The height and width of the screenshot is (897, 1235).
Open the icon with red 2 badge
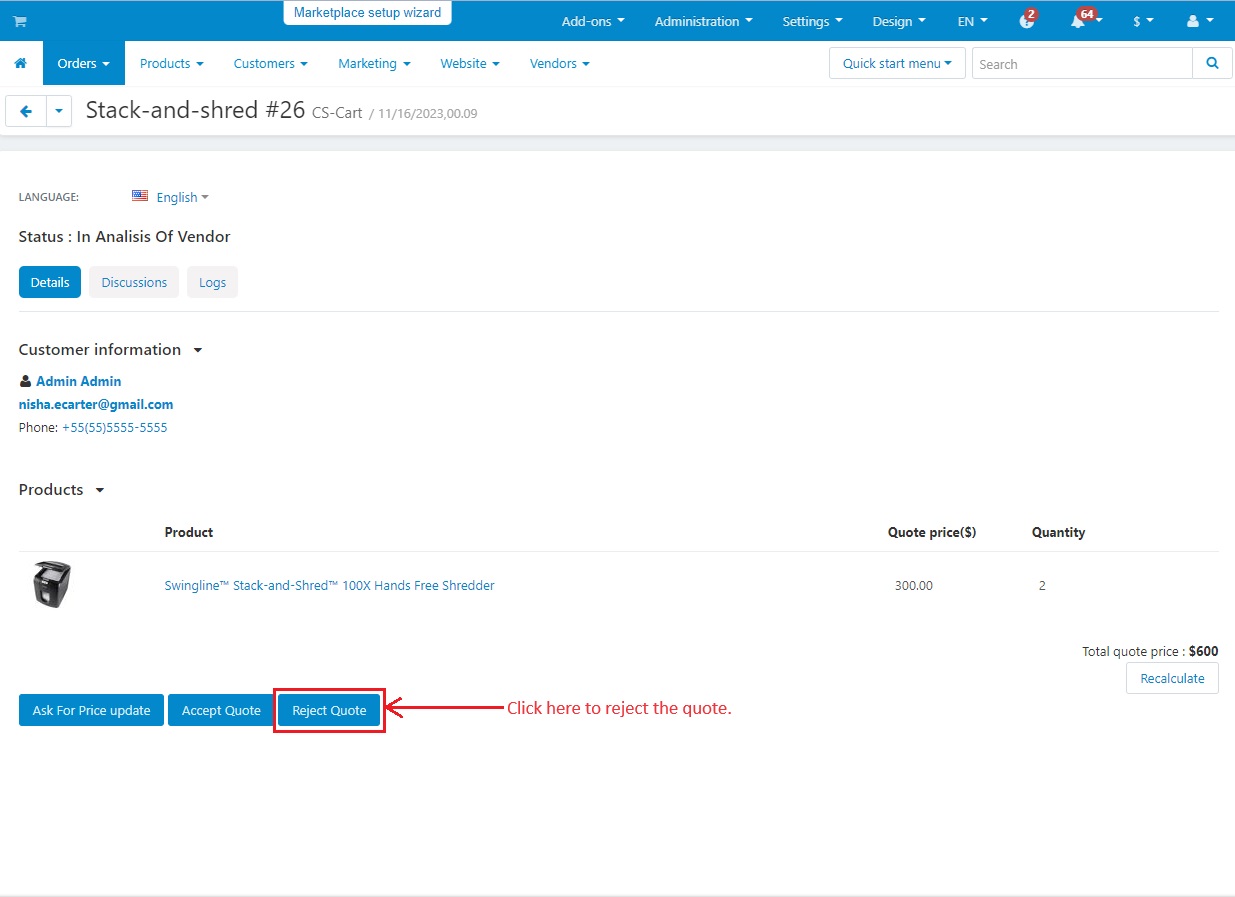pos(1027,20)
